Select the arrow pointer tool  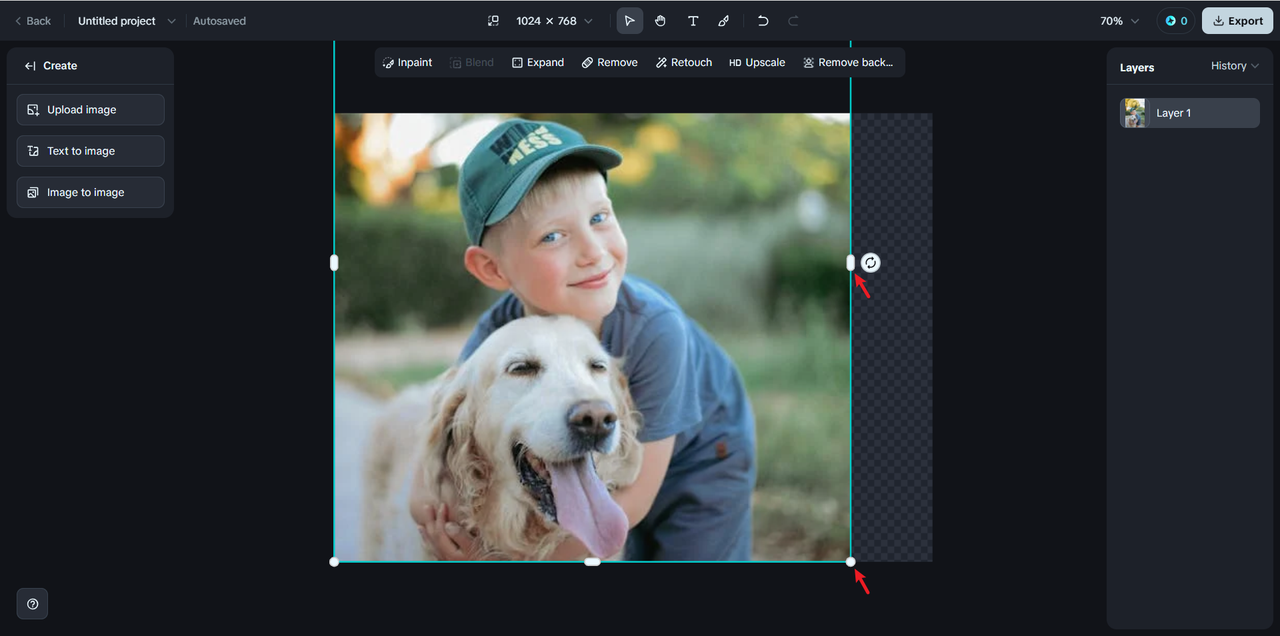coord(629,21)
